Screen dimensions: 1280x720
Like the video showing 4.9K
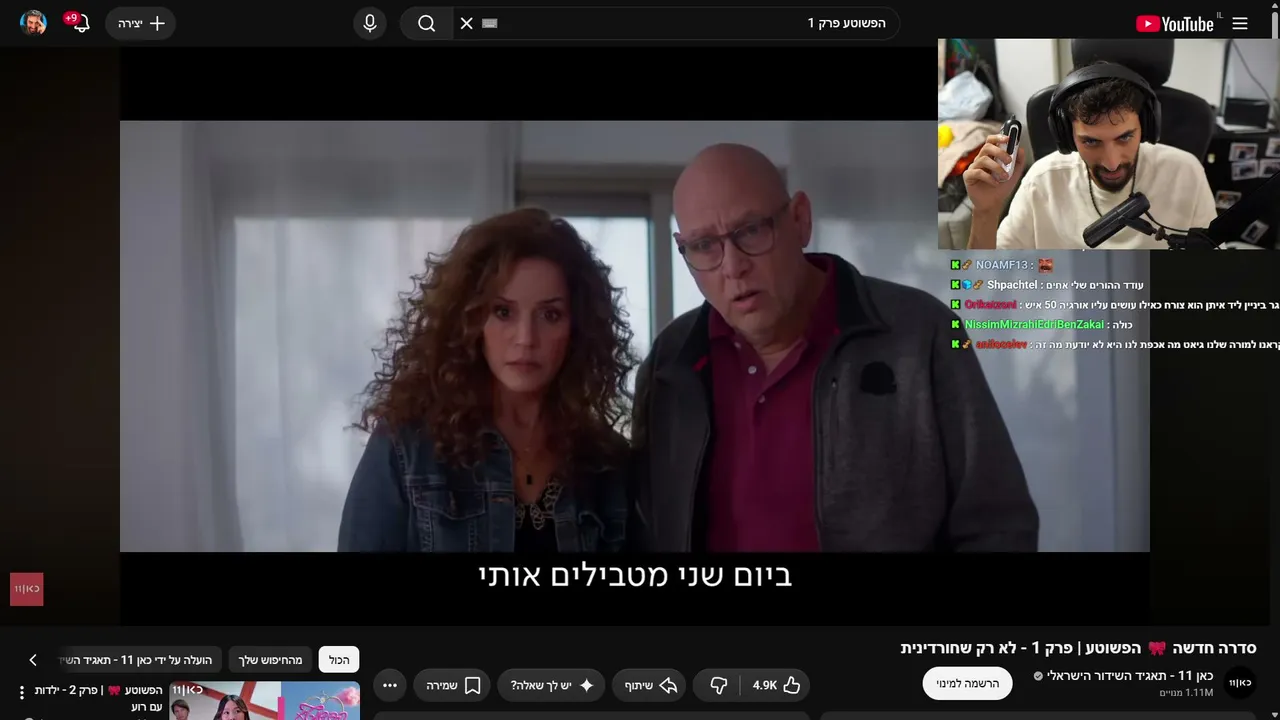coord(777,685)
